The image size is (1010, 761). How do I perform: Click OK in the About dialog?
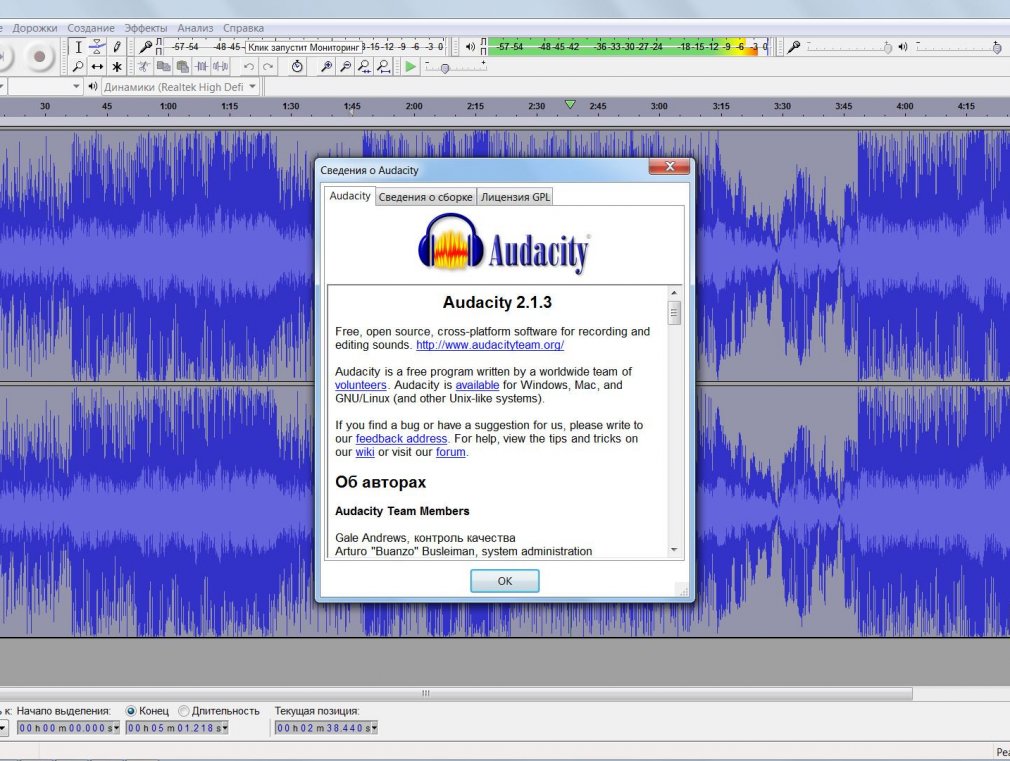(505, 581)
